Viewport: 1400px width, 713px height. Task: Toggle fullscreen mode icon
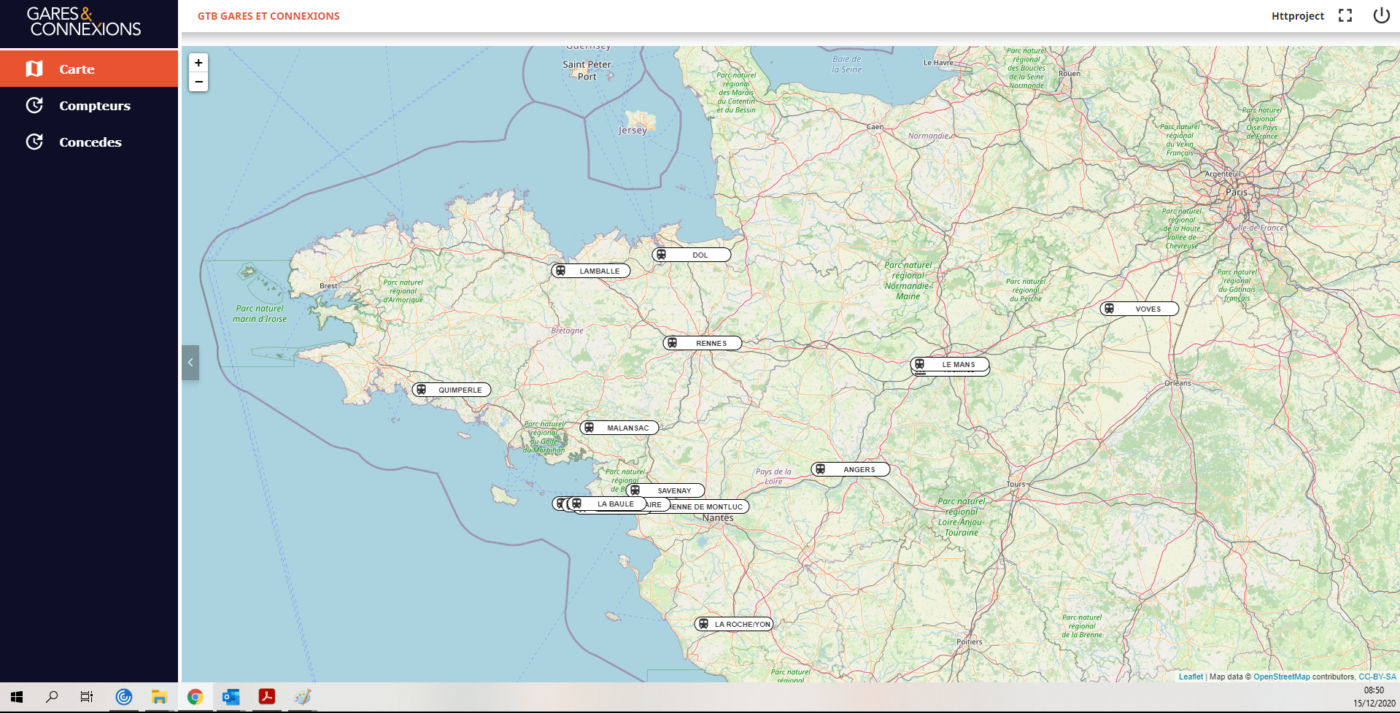tap(1345, 16)
